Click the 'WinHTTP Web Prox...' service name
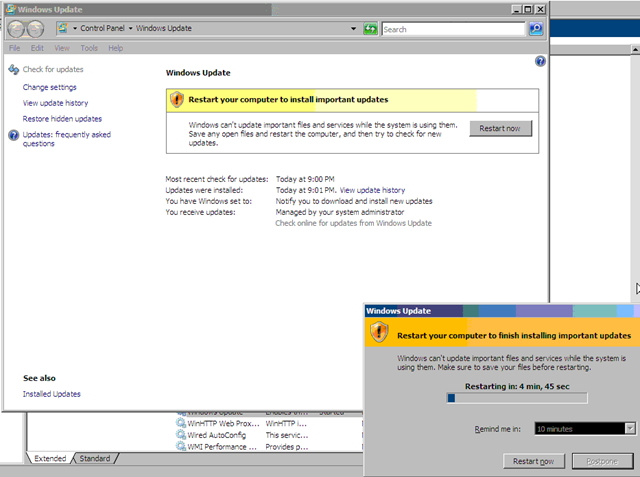The width and height of the screenshot is (640, 477). (223, 424)
